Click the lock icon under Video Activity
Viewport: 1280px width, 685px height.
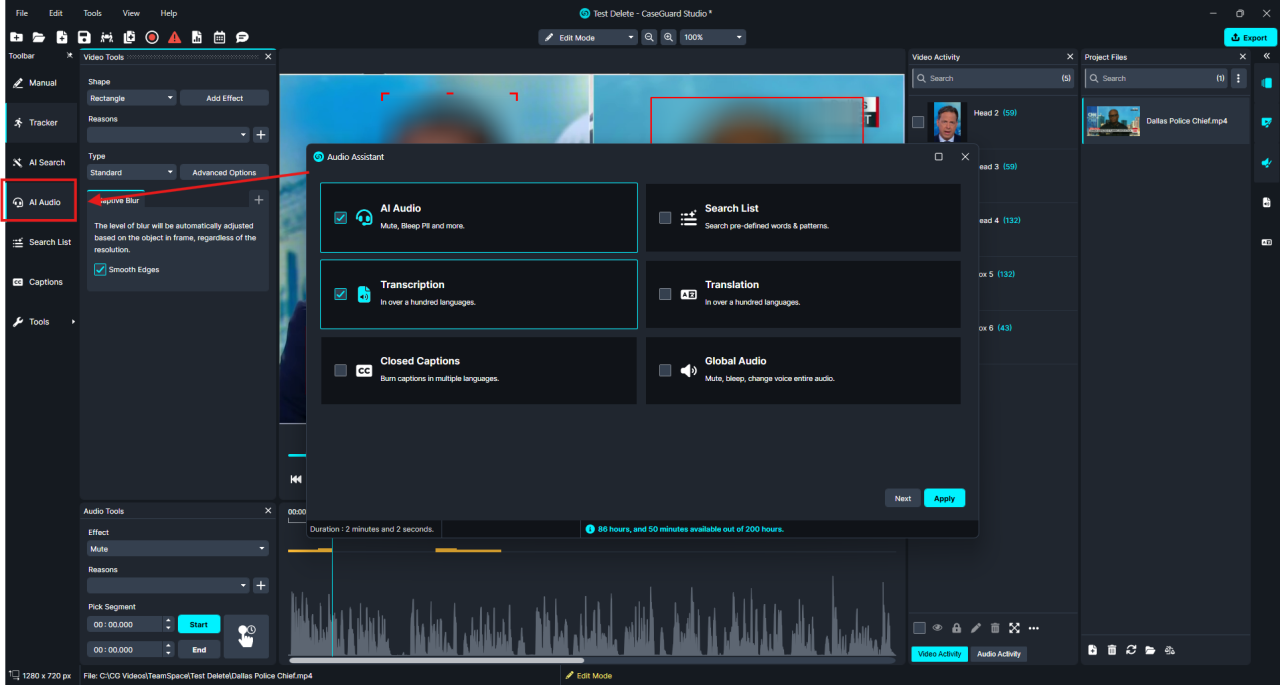coord(956,628)
